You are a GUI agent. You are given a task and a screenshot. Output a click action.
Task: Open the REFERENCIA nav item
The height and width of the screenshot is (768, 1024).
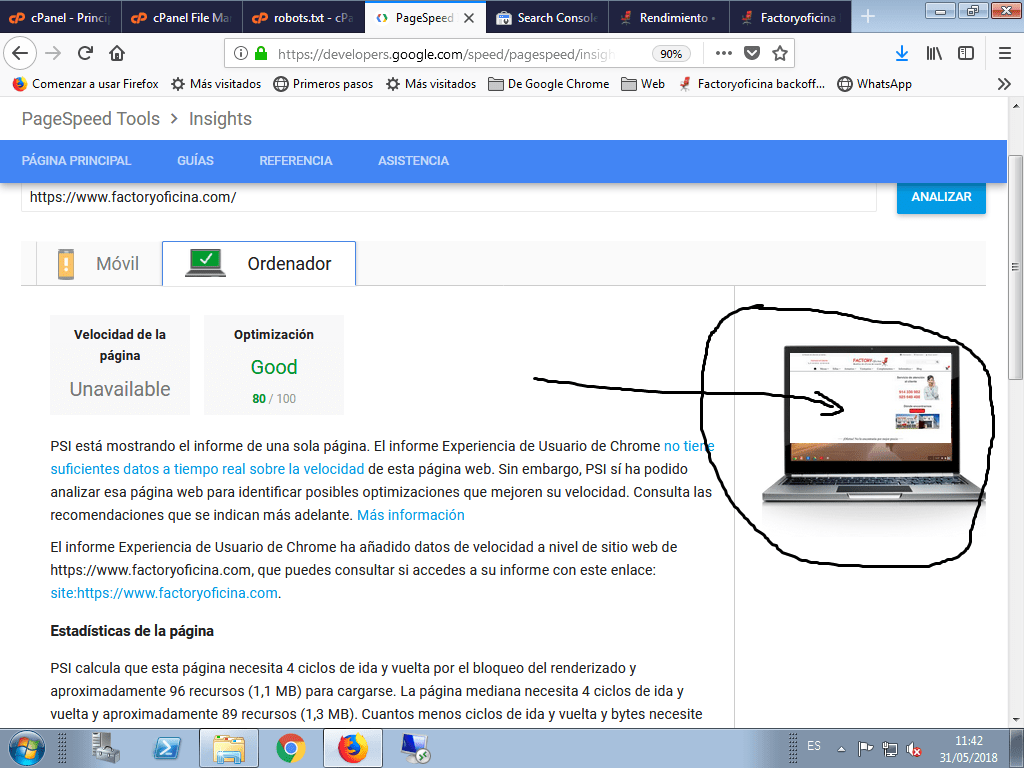click(296, 161)
